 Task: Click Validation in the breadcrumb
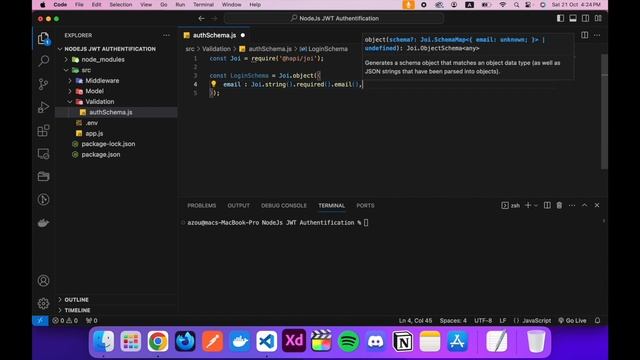click(x=216, y=49)
